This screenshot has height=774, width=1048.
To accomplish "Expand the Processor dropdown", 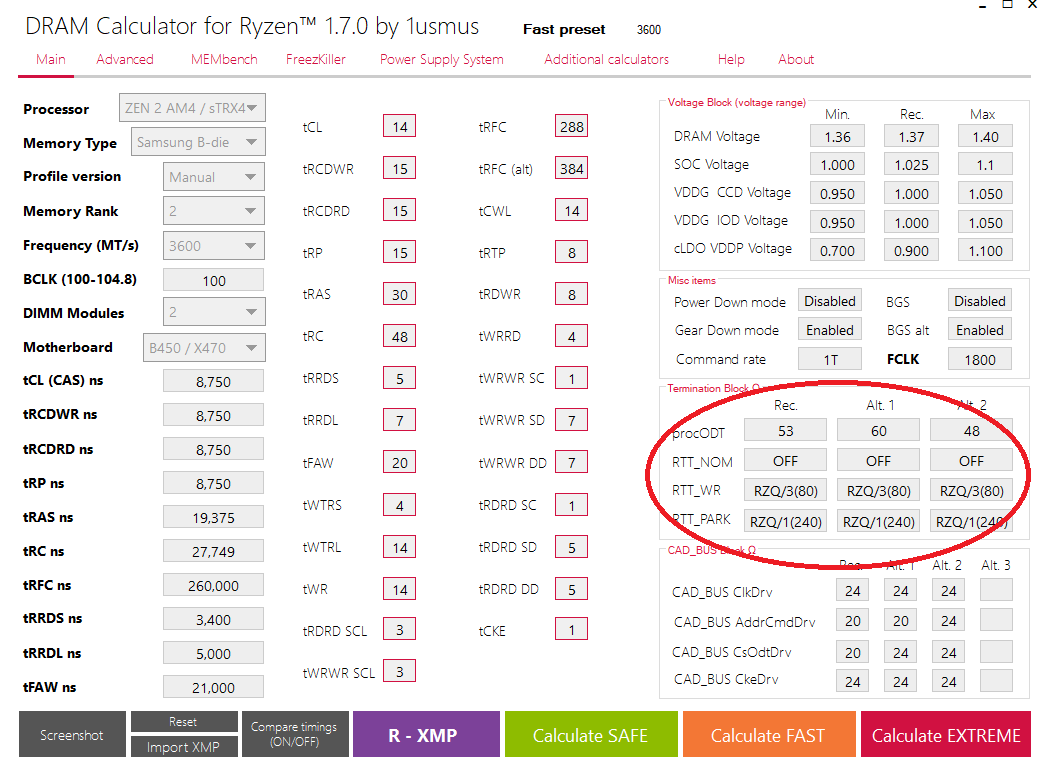I will pyautogui.click(x=192, y=108).
